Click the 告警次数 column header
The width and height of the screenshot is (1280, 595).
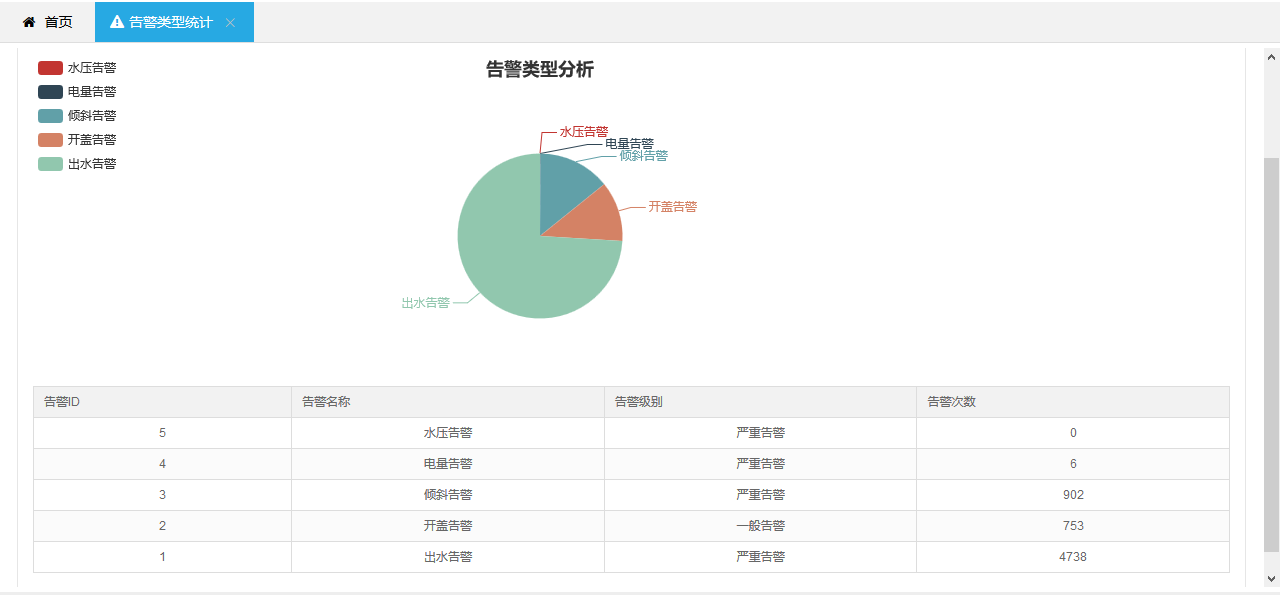click(951, 402)
